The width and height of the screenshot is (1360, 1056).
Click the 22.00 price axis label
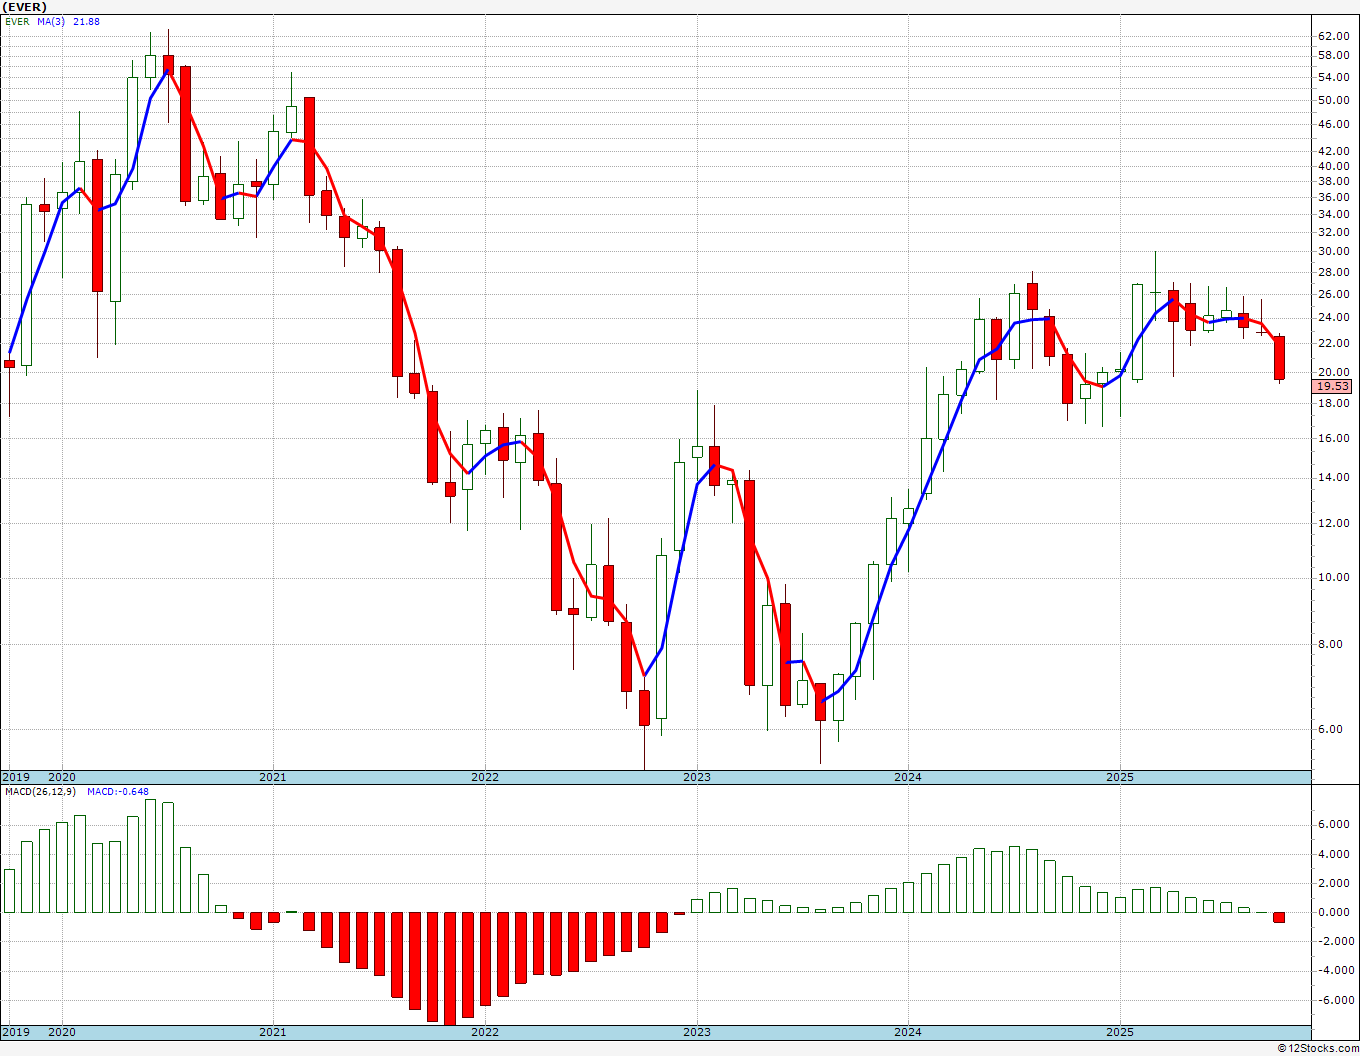coord(1334,343)
